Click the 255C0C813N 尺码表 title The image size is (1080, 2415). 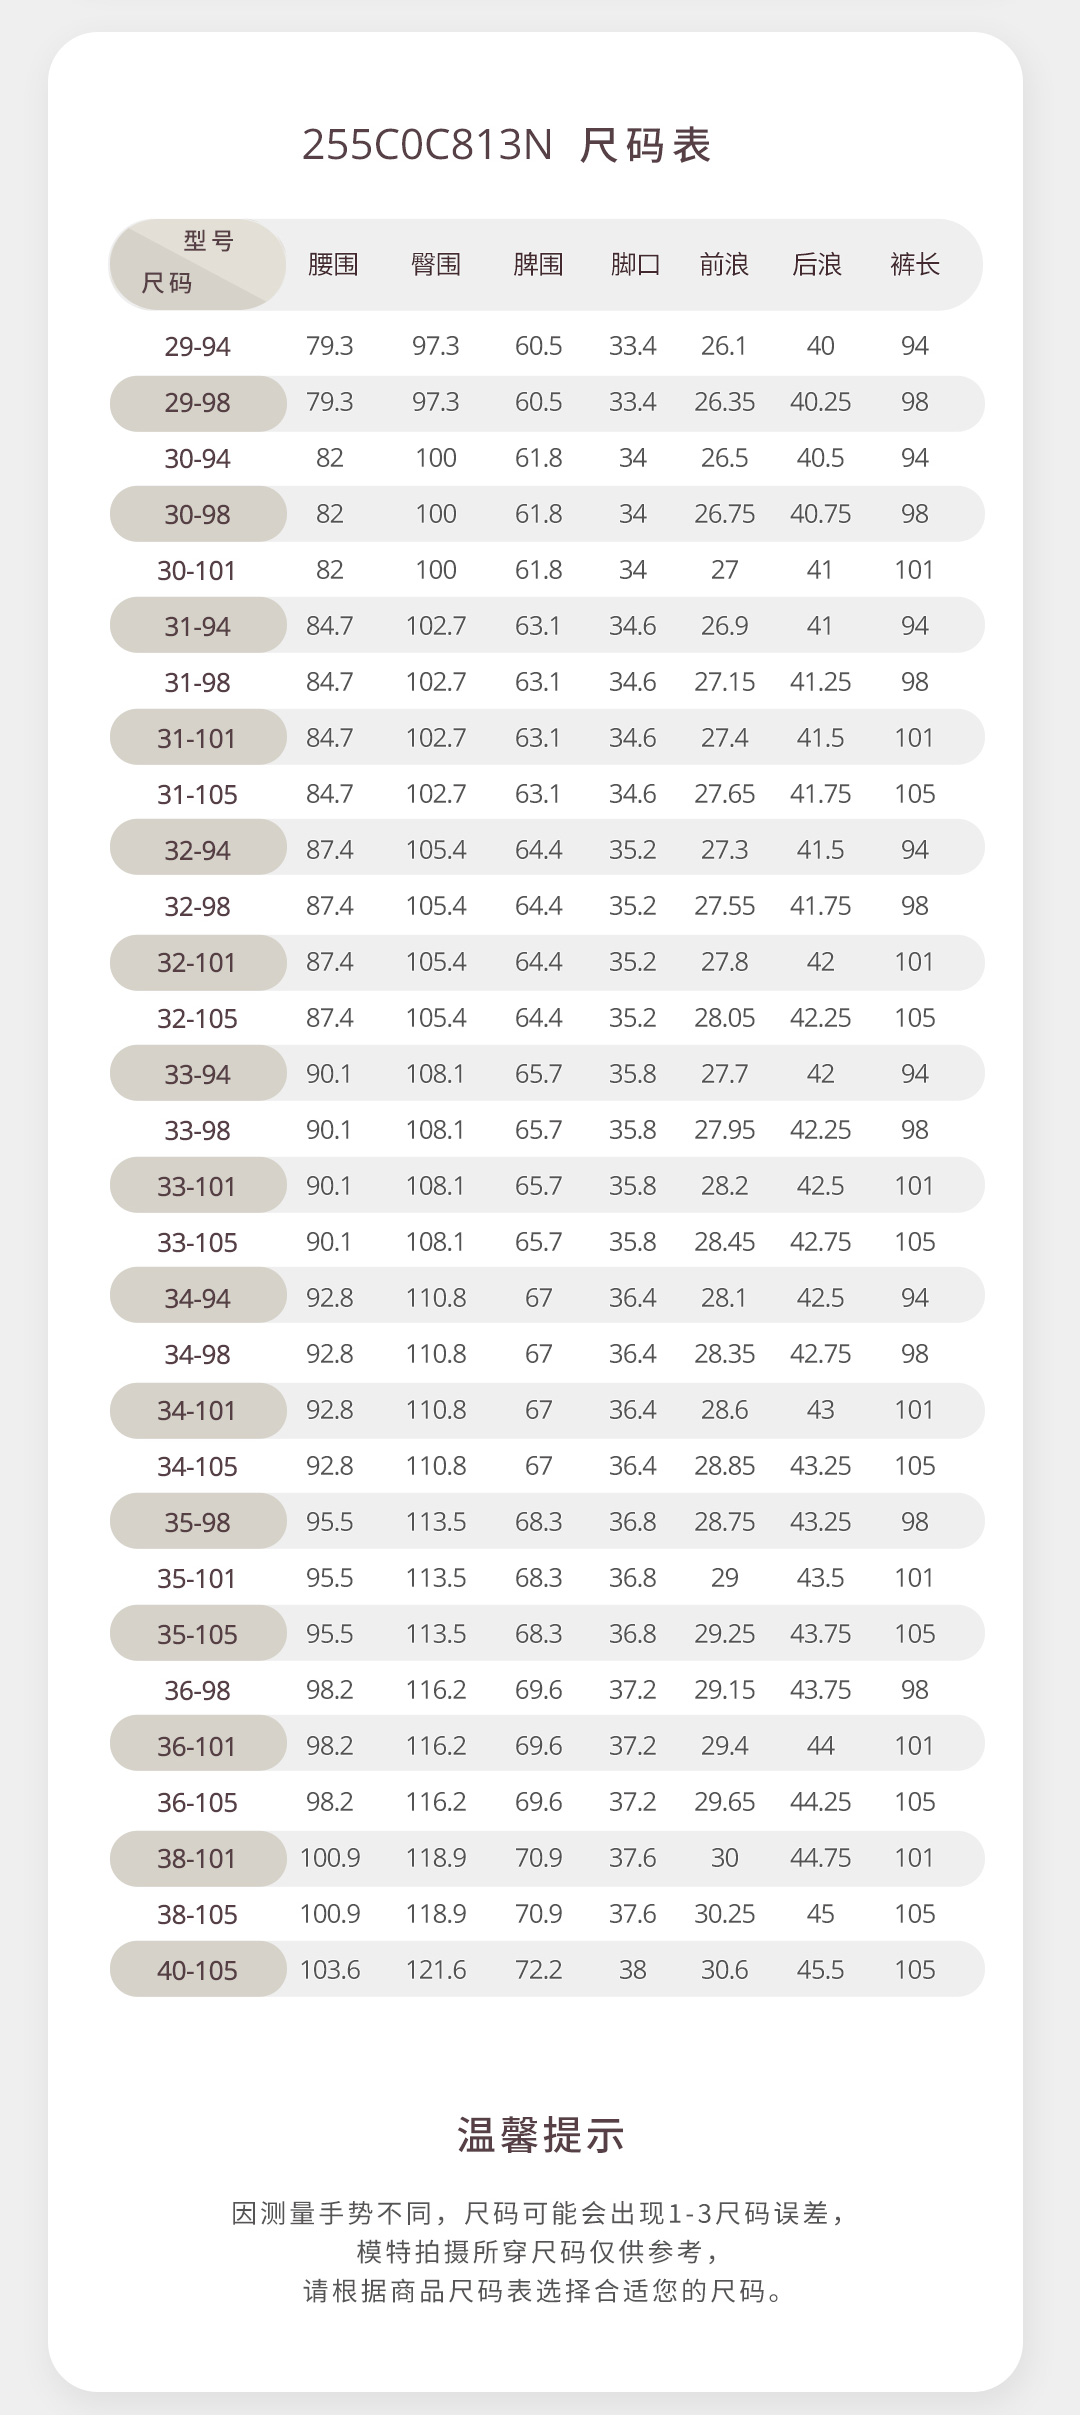click(507, 146)
